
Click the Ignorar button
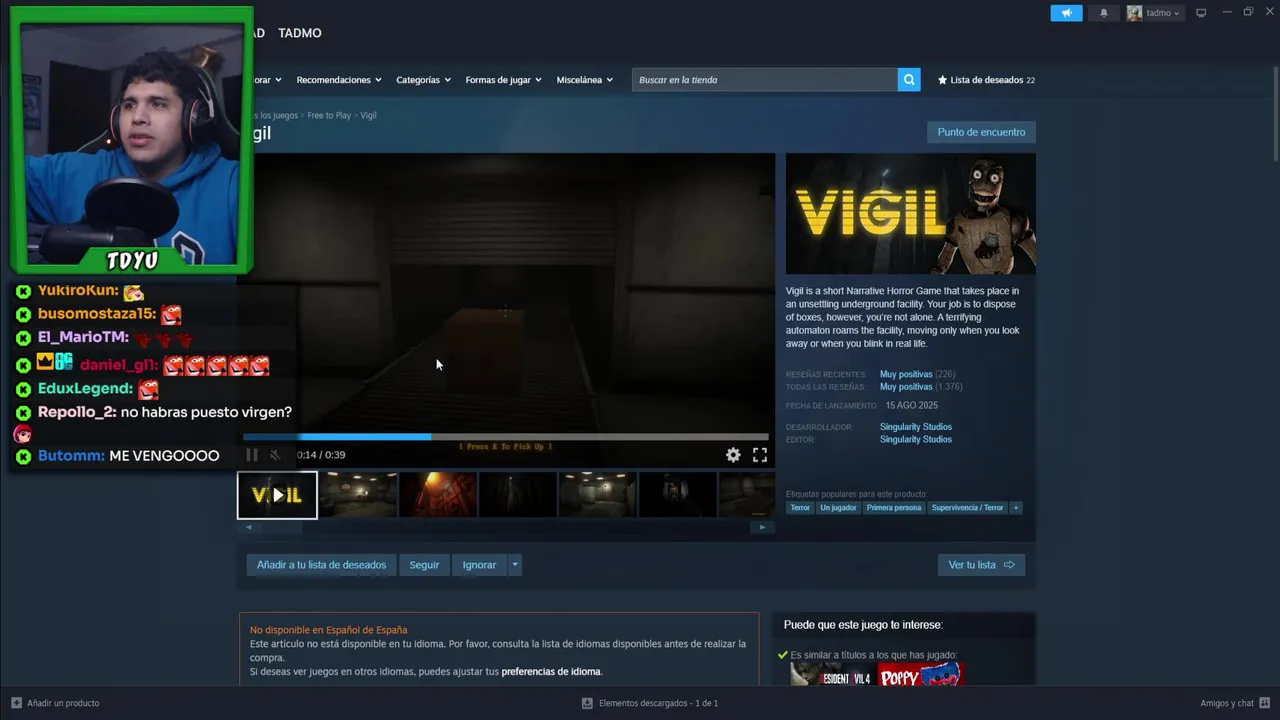tap(479, 565)
